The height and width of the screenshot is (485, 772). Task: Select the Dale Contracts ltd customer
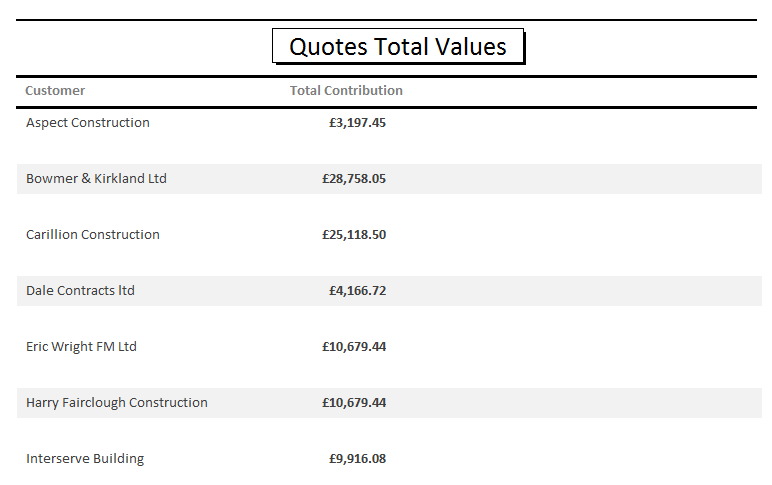[x=80, y=291]
